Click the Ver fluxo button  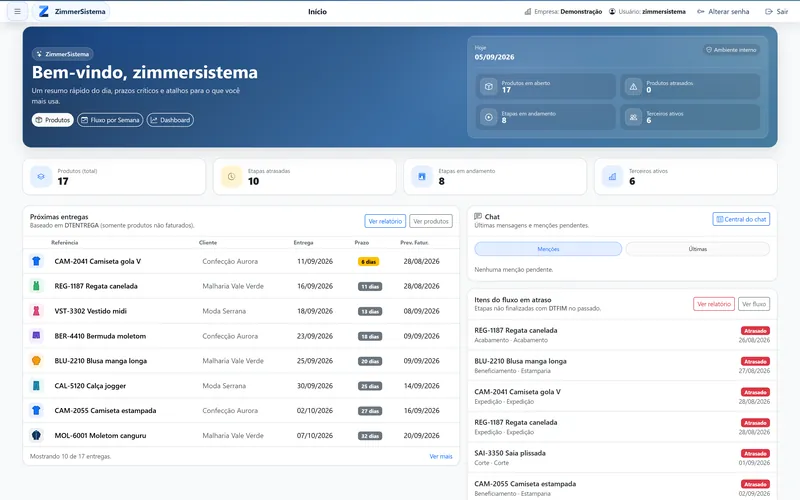coord(754,304)
